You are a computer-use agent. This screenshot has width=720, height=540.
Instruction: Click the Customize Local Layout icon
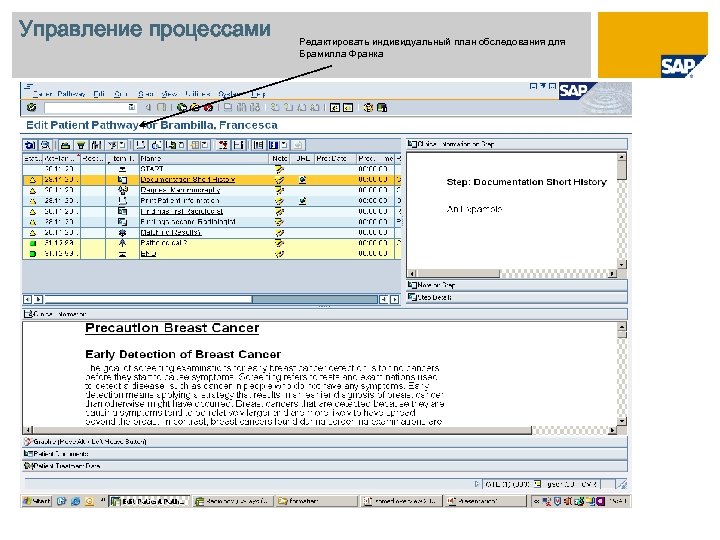pos(382,107)
